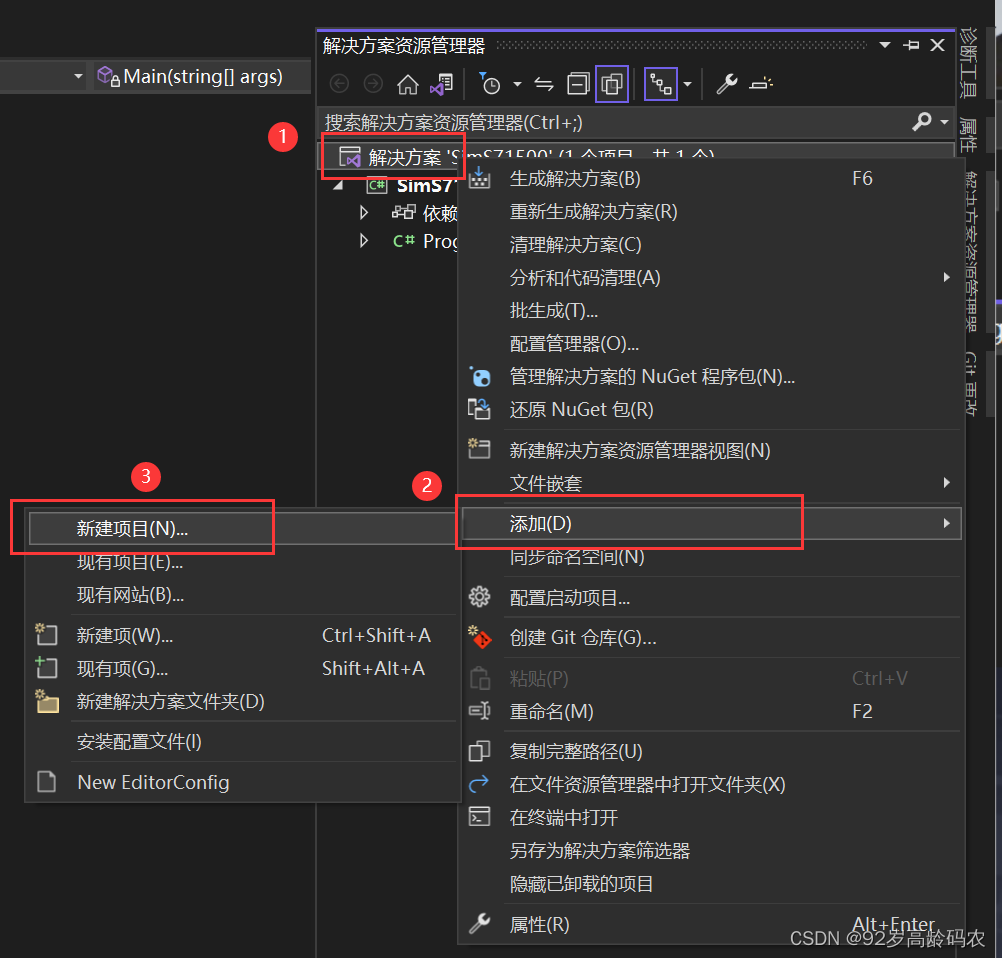Toggle the preview selected items icon
The image size is (1002, 958).
coord(761,84)
